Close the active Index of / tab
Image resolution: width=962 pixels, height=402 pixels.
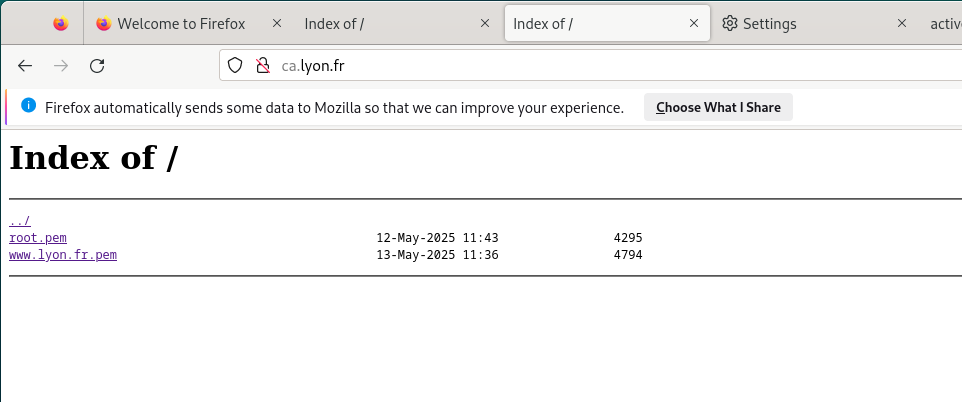pyautogui.click(x=694, y=23)
